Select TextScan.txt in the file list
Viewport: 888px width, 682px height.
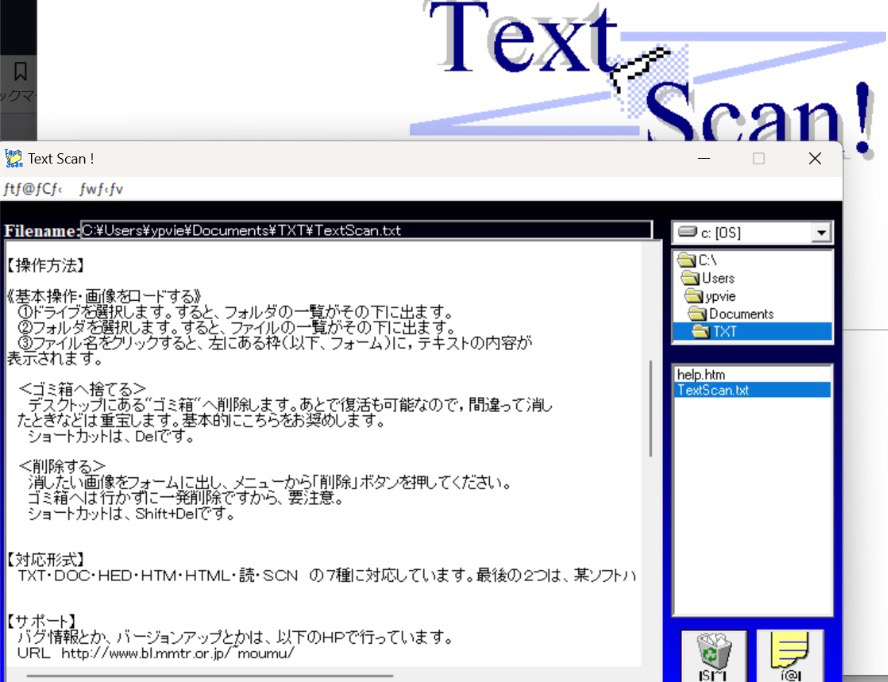[753, 390]
